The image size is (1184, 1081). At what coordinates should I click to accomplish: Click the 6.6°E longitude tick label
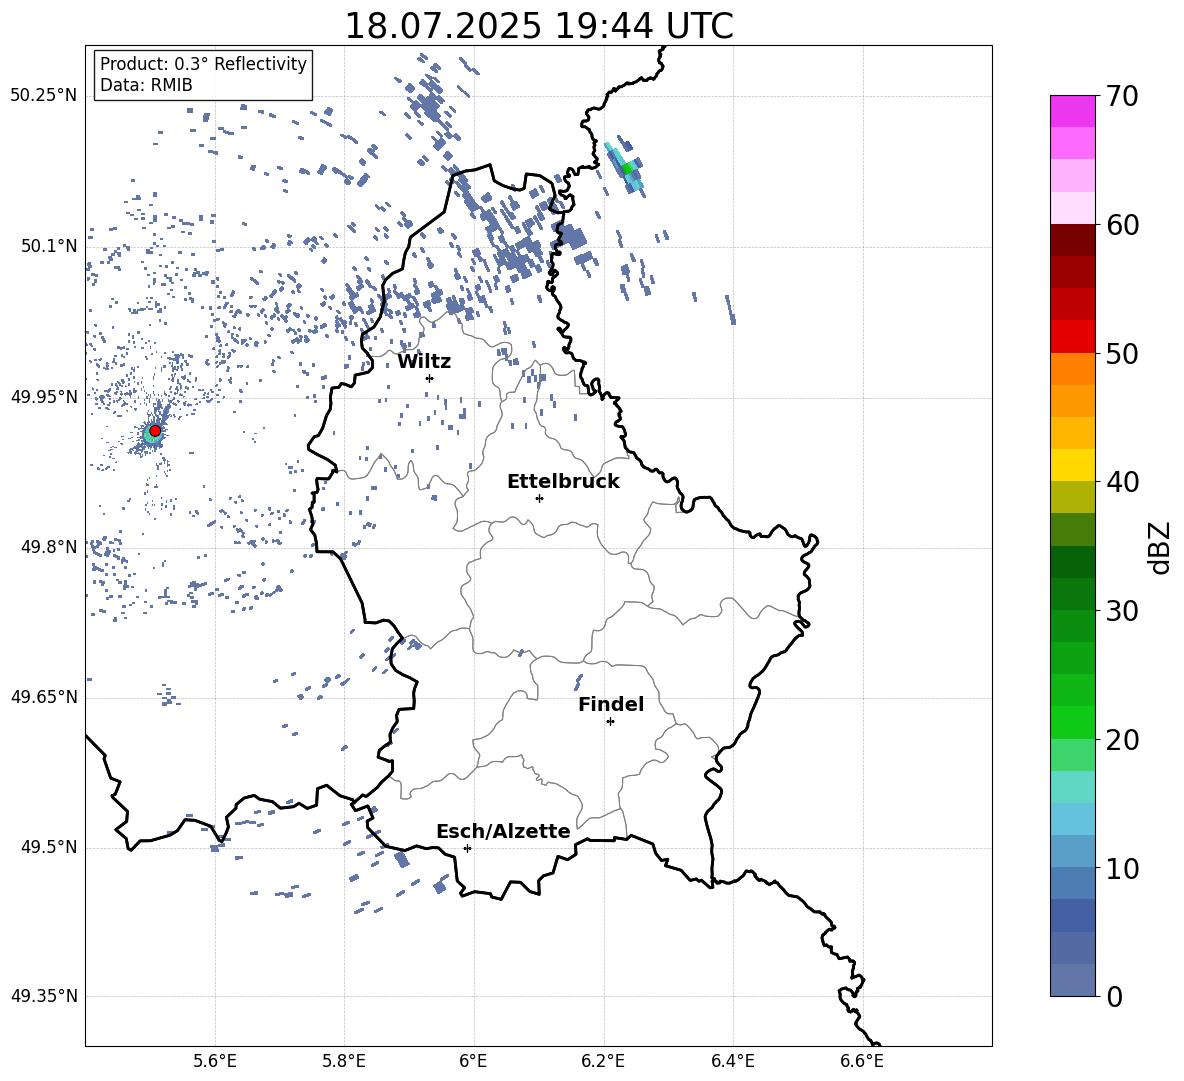tap(862, 1061)
